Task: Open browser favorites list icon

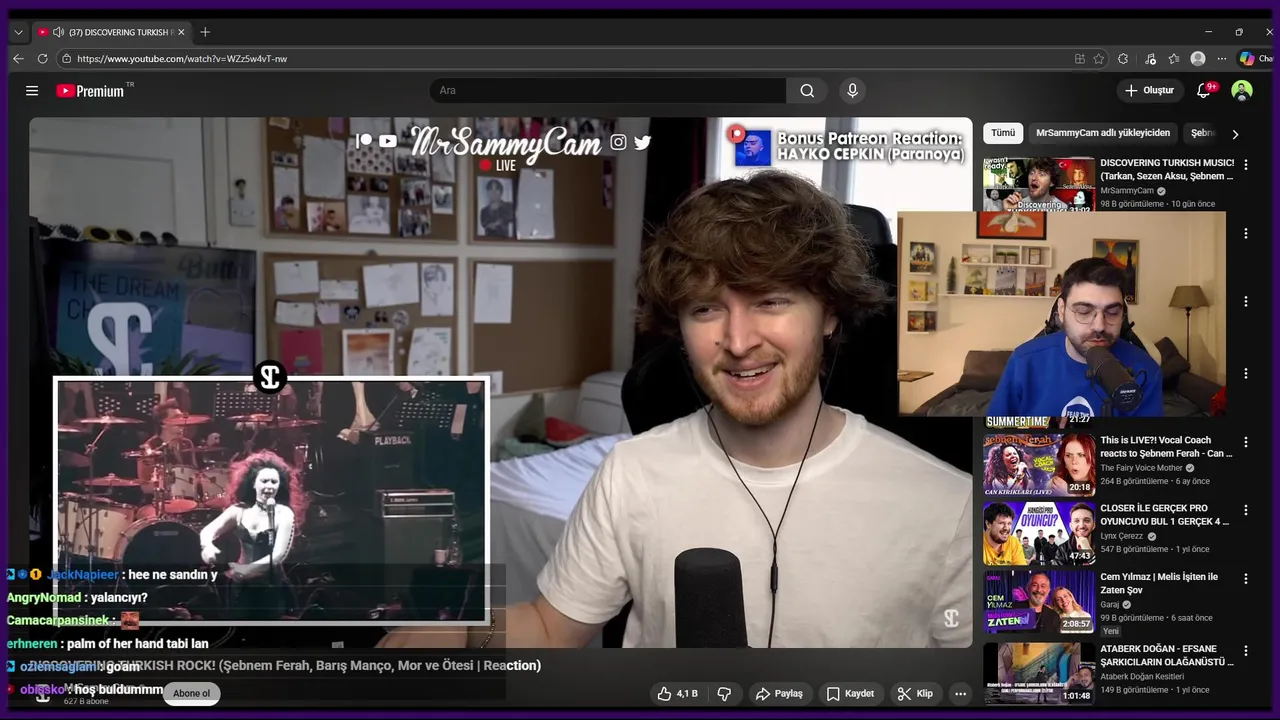Action: click(x=1174, y=59)
